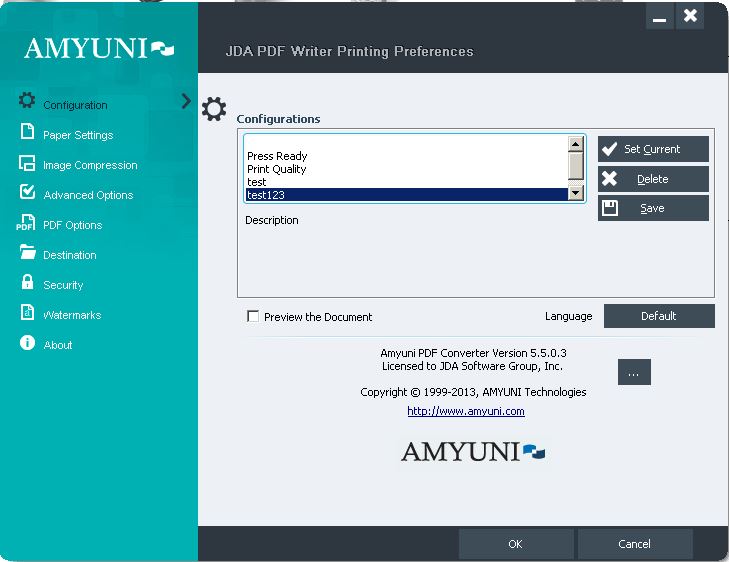Click the Image Compression icon
The width and height of the screenshot is (729, 562).
(x=27, y=163)
